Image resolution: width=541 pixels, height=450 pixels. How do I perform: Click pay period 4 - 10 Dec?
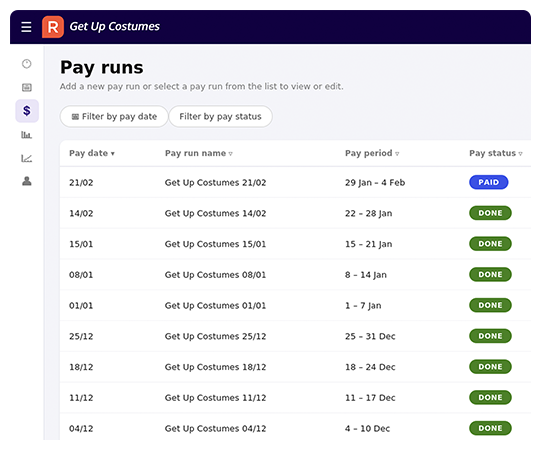tap(367, 428)
